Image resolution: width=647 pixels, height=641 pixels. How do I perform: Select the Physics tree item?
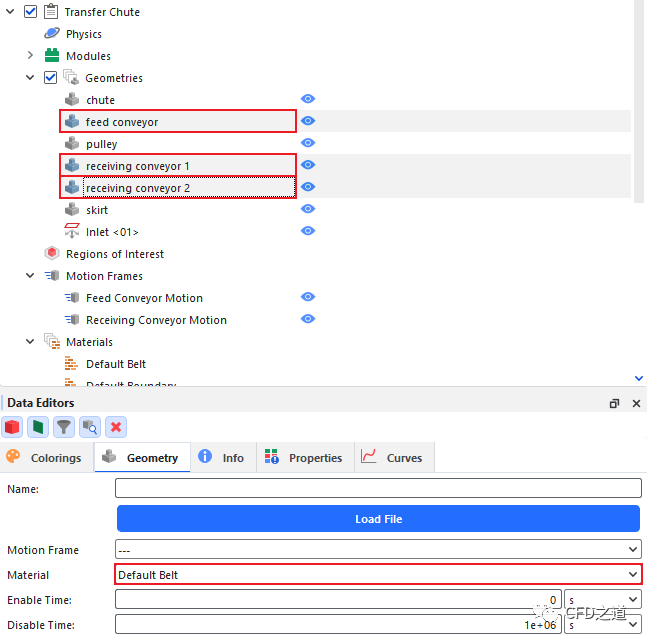(x=84, y=34)
